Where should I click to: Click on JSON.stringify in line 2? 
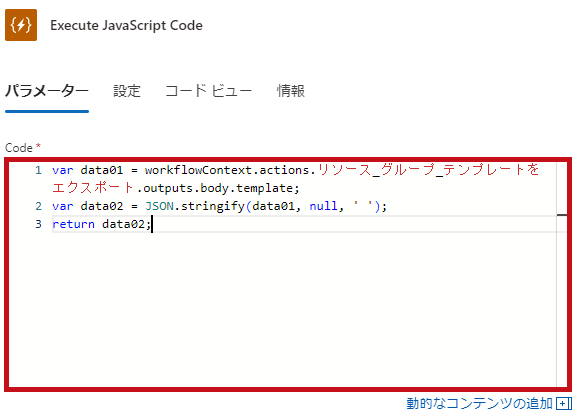[195, 206]
